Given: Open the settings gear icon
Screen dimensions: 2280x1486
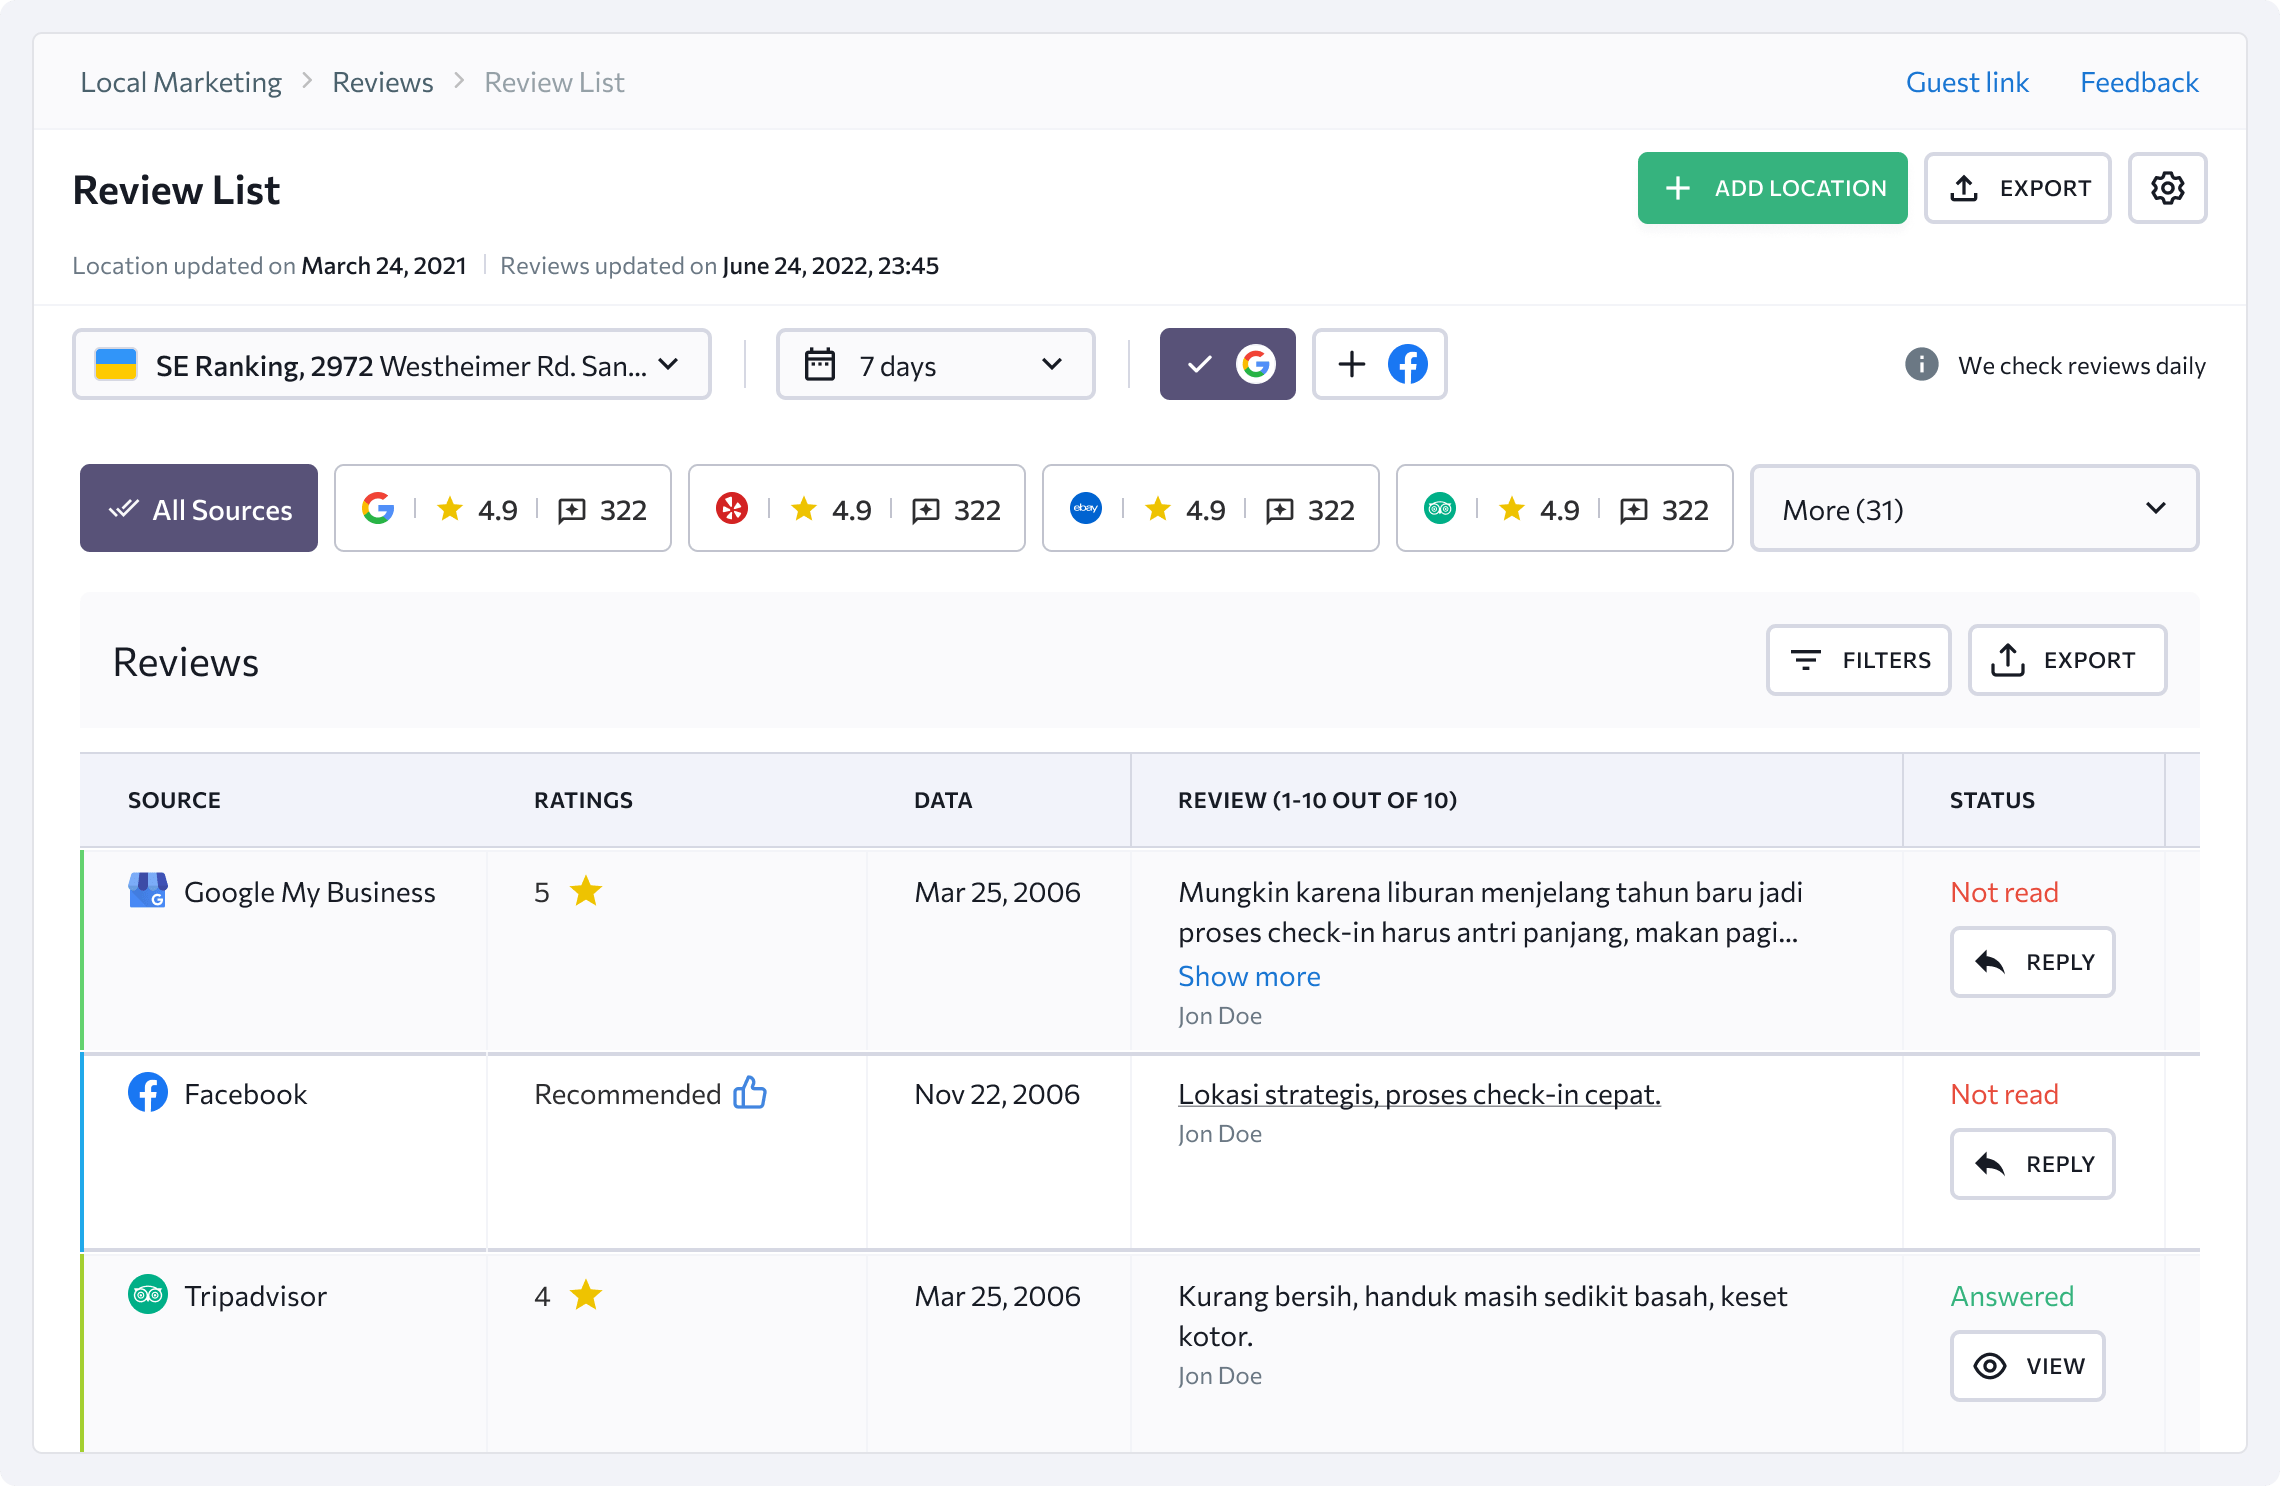Looking at the screenshot, I should (x=2167, y=188).
